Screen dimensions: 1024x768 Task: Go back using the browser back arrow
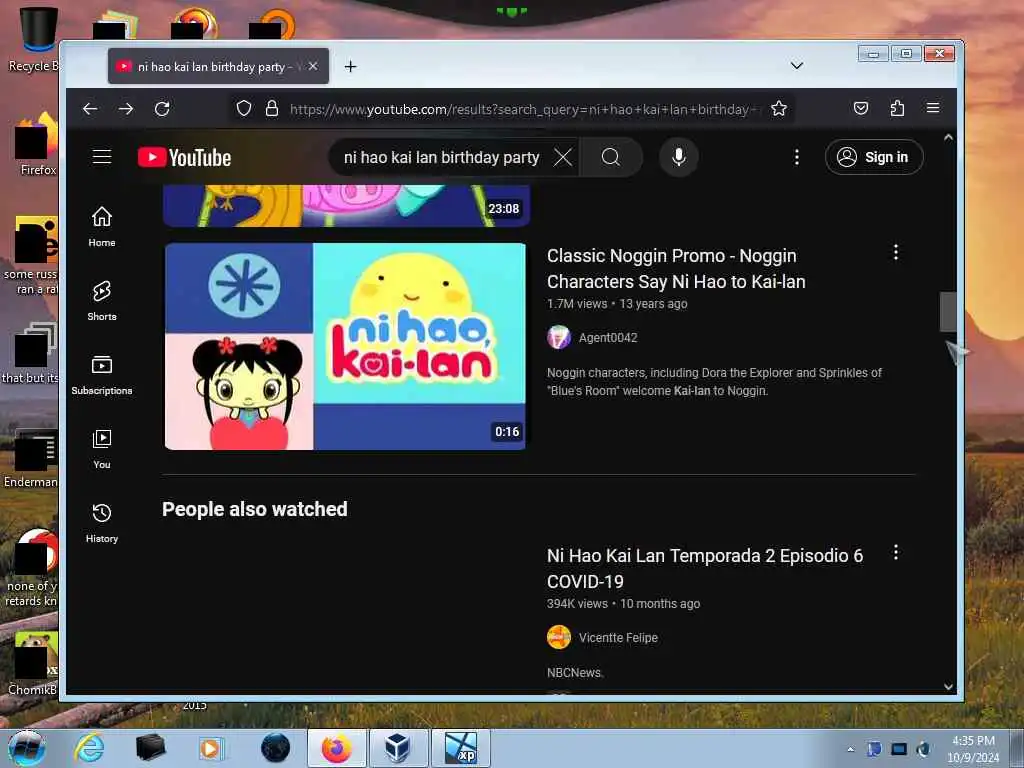[x=90, y=109]
